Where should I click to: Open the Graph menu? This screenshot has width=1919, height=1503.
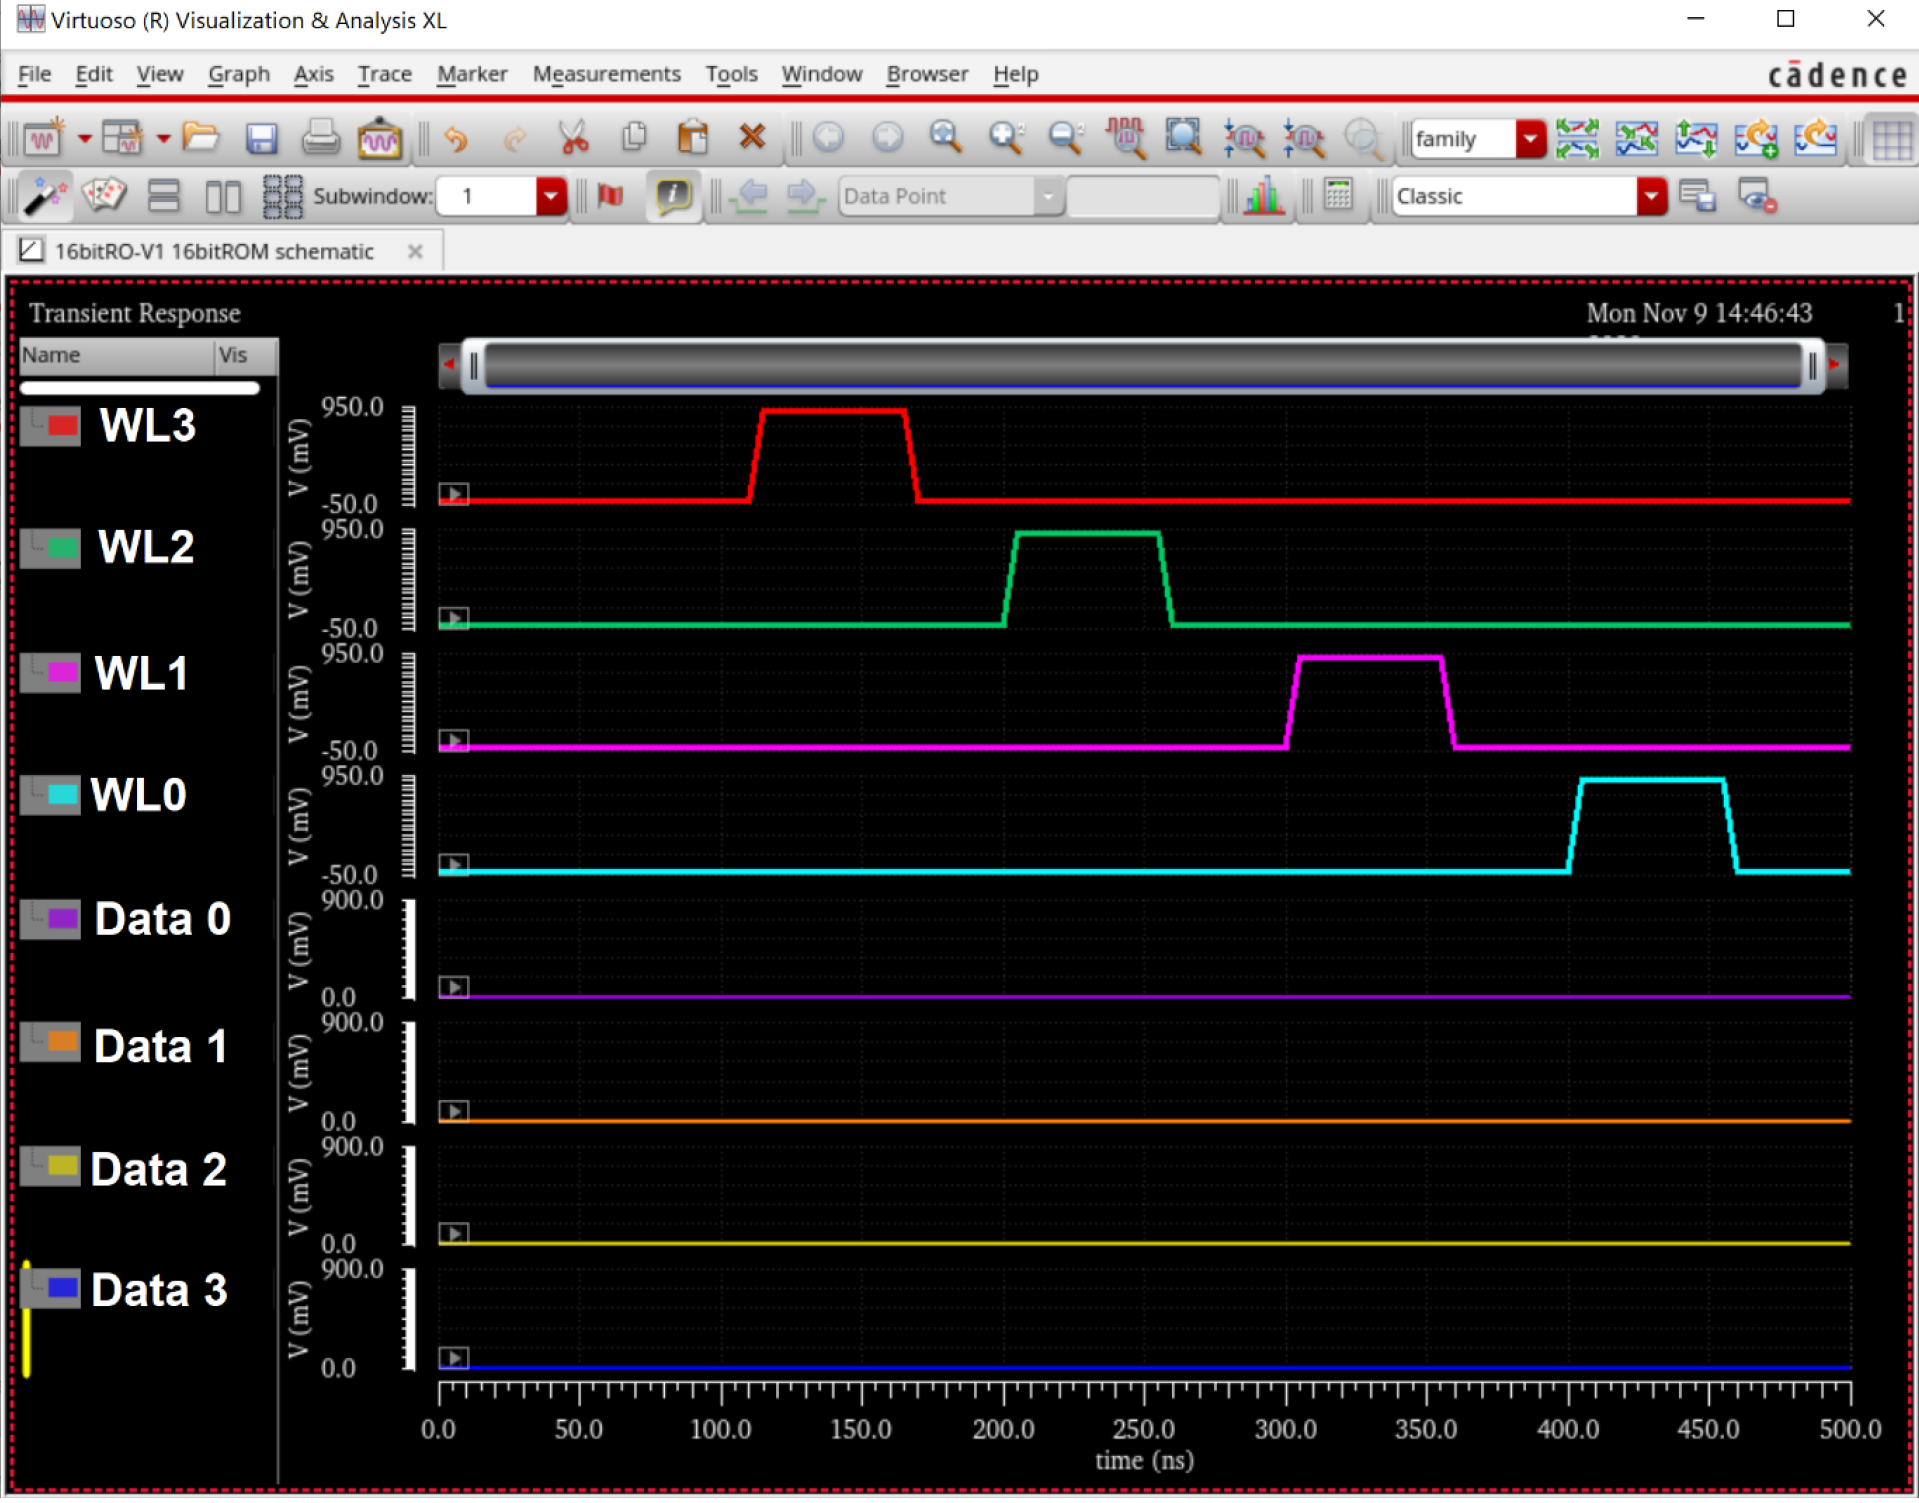(238, 74)
